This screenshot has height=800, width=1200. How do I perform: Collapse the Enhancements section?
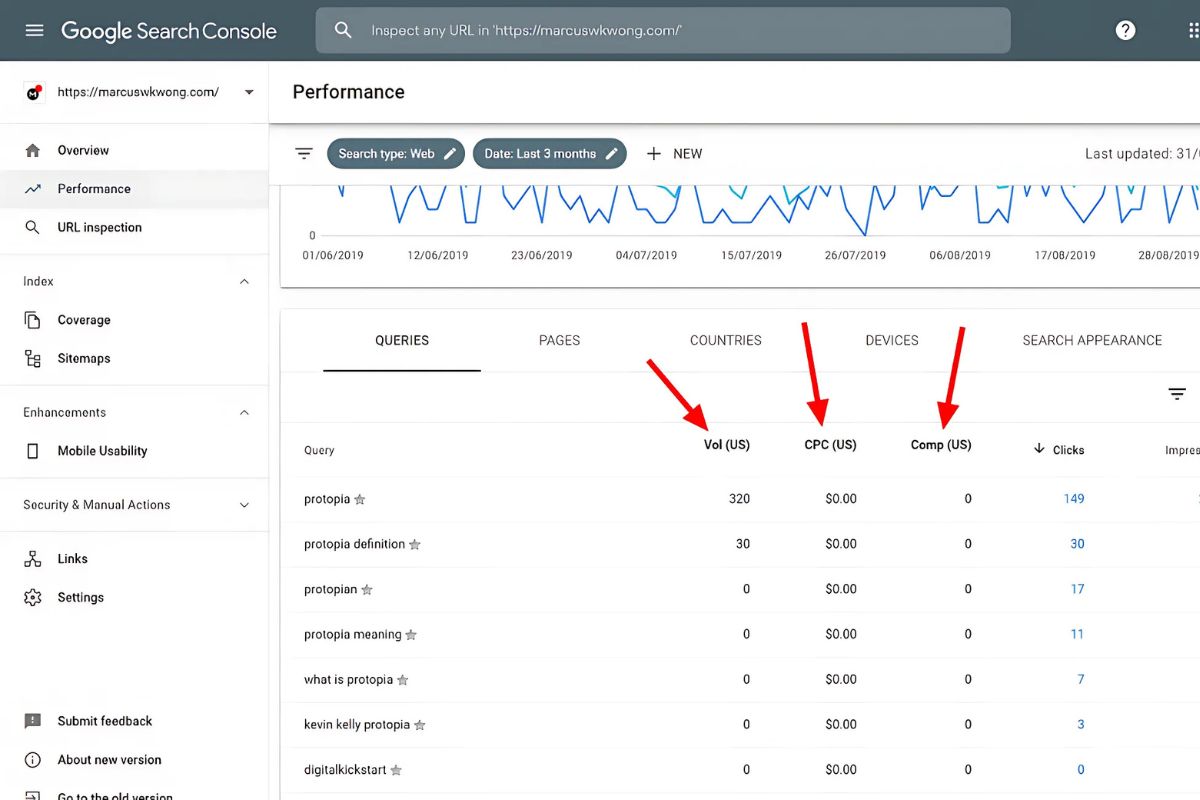(244, 413)
